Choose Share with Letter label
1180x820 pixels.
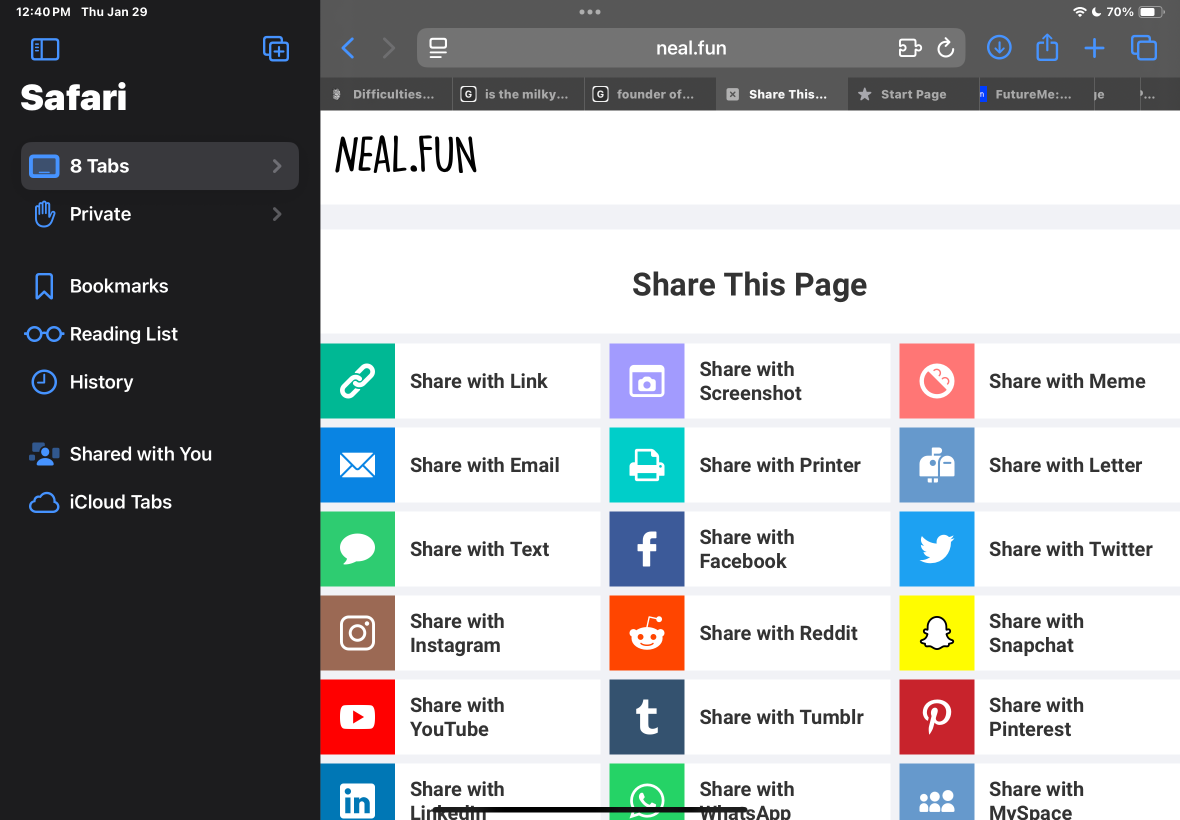point(1066,466)
